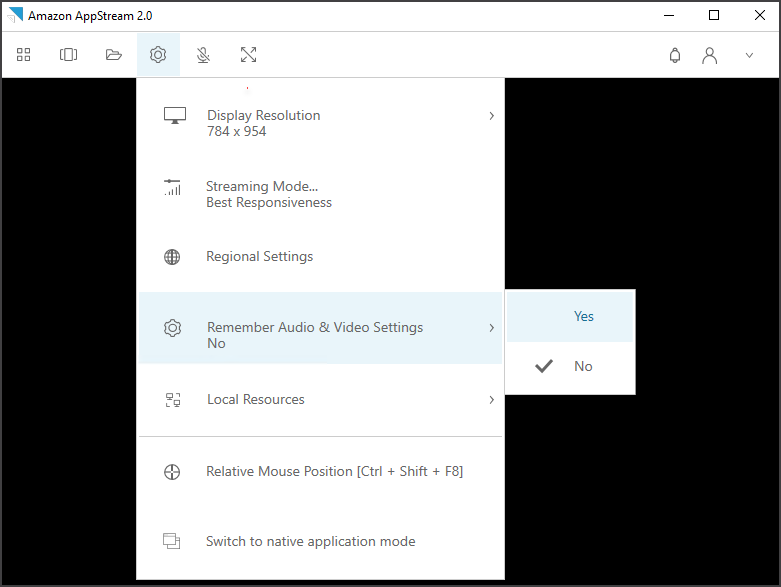Click Switch to native application mode
The width and height of the screenshot is (781, 587).
310,541
